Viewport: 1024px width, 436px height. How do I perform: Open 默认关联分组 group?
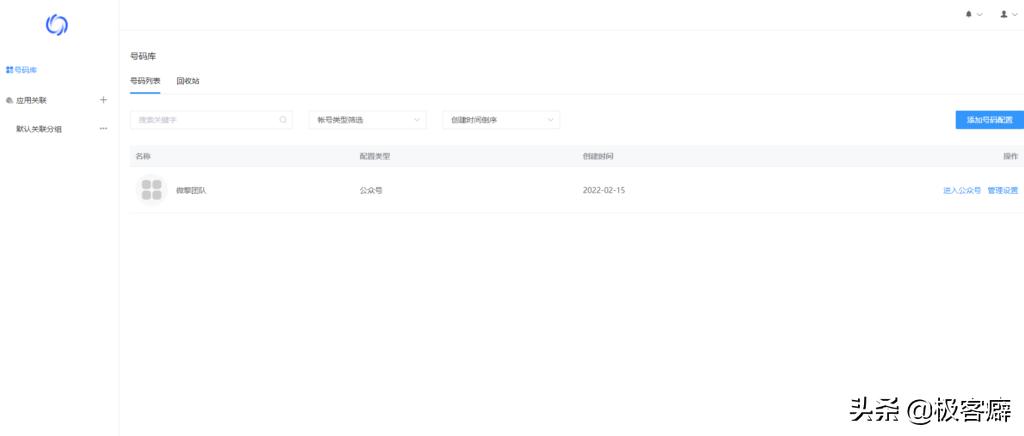point(39,129)
